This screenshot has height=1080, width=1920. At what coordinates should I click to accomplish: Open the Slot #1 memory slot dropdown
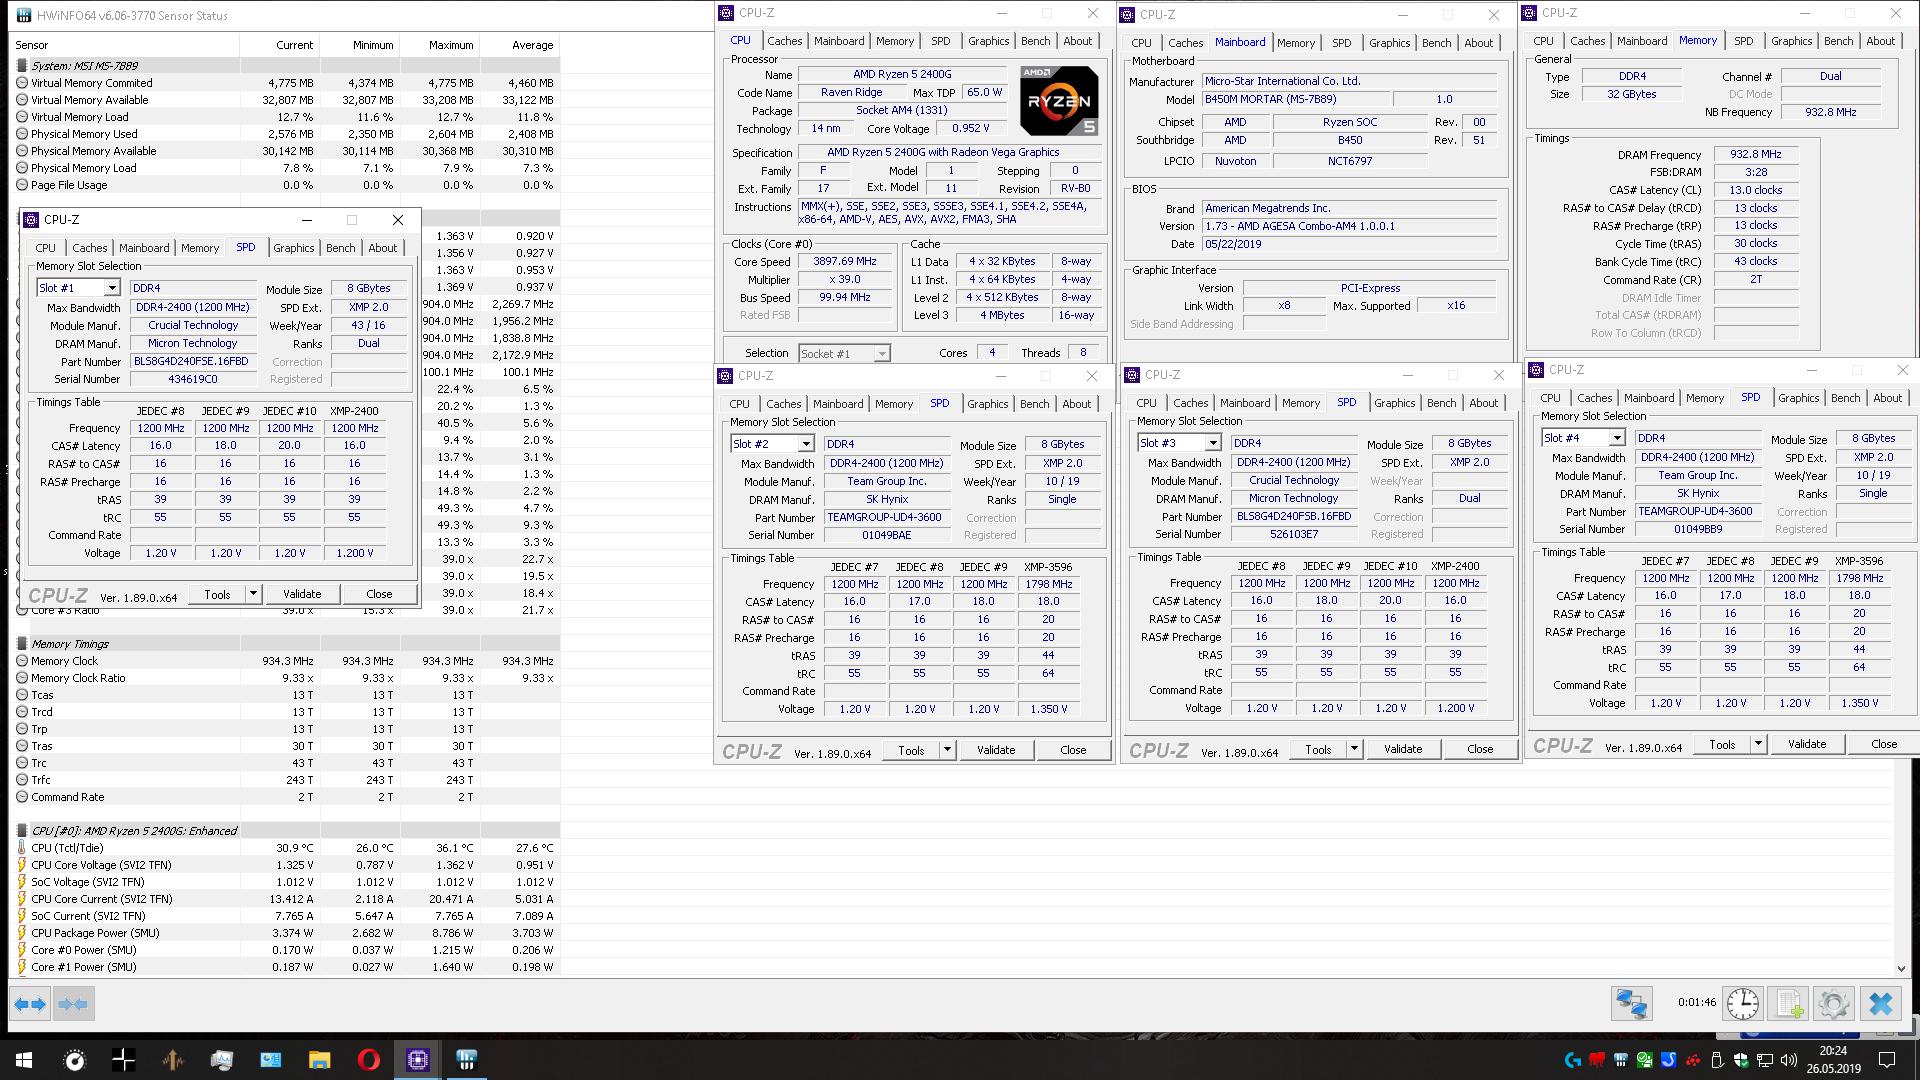[112, 288]
